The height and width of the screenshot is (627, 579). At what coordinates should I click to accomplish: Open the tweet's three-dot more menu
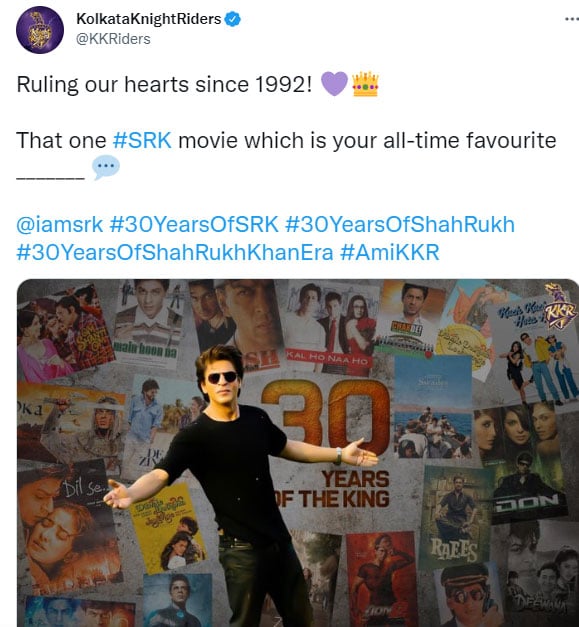(x=572, y=19)
